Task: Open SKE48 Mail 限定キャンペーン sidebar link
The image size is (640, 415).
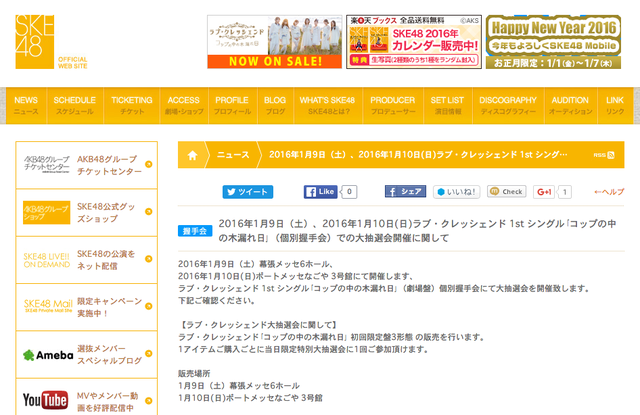Action: tap(87, 307)
